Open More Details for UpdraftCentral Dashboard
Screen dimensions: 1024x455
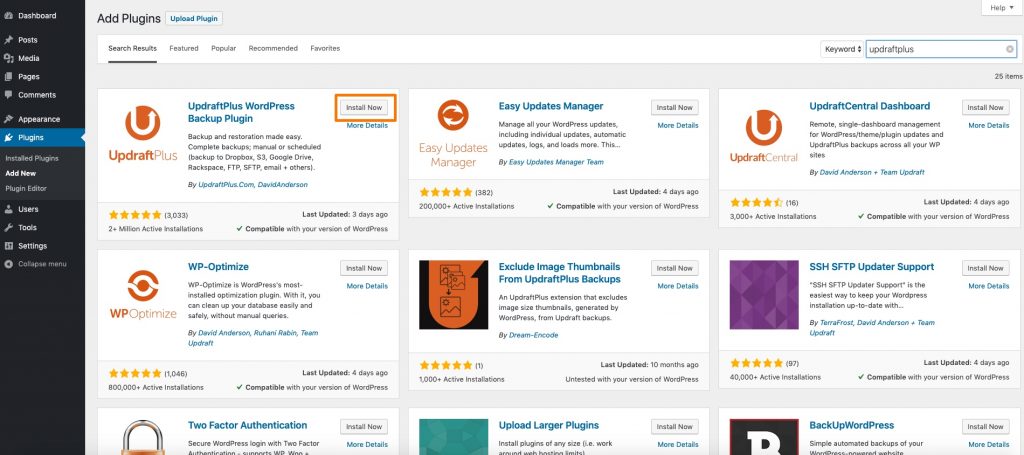(x=989, y=125)
